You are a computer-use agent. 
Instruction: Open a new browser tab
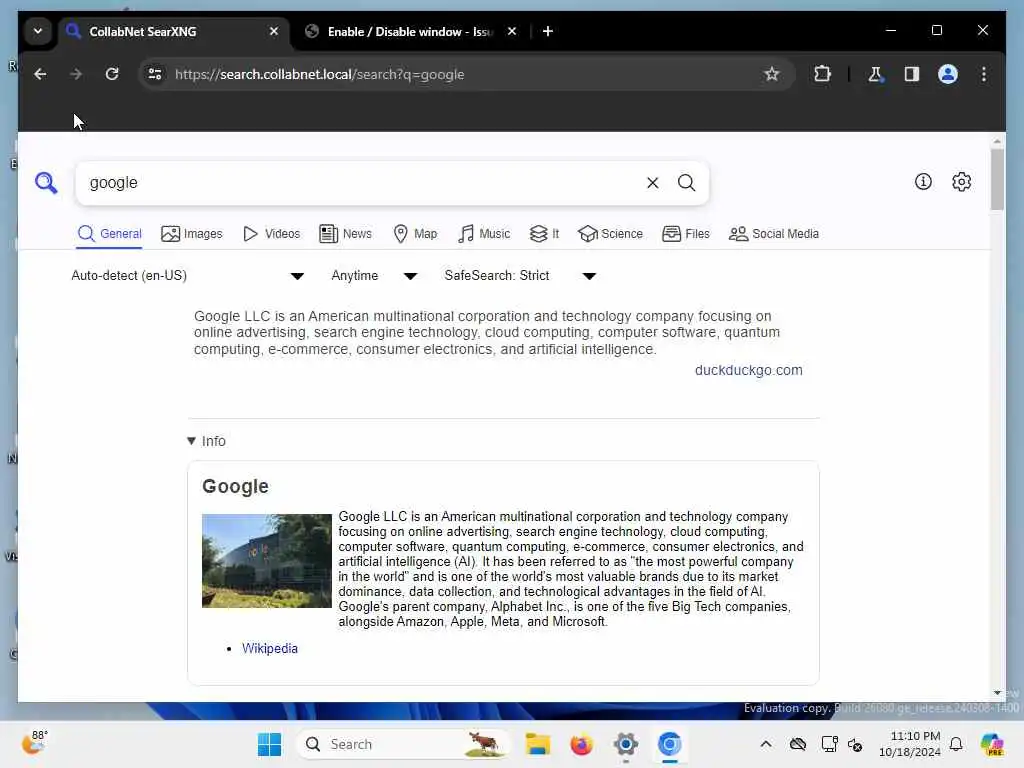point(548,31)
